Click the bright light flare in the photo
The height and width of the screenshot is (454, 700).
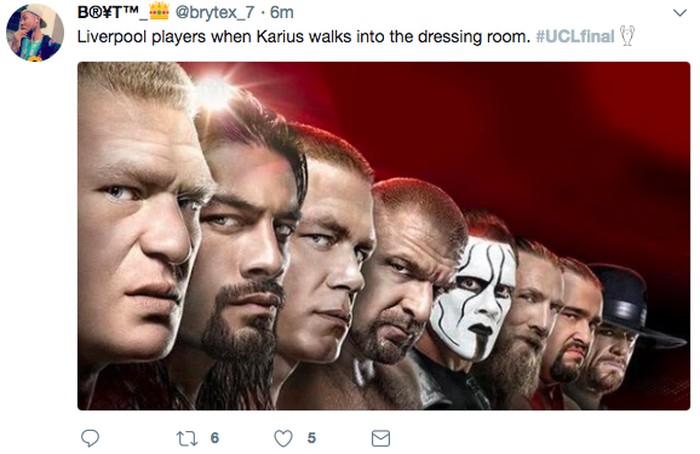(215, 93)
